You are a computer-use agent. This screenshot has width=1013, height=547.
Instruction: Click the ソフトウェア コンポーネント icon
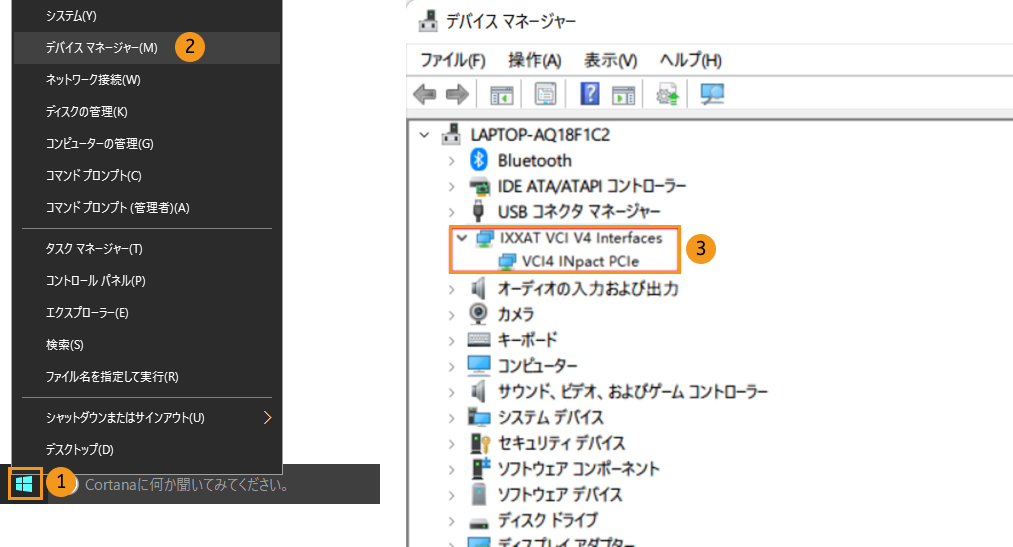(x=481, y=468)
